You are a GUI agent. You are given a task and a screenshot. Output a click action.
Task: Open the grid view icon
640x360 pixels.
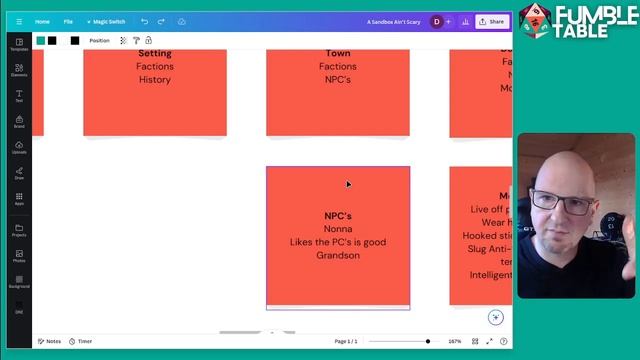(475, 341)
